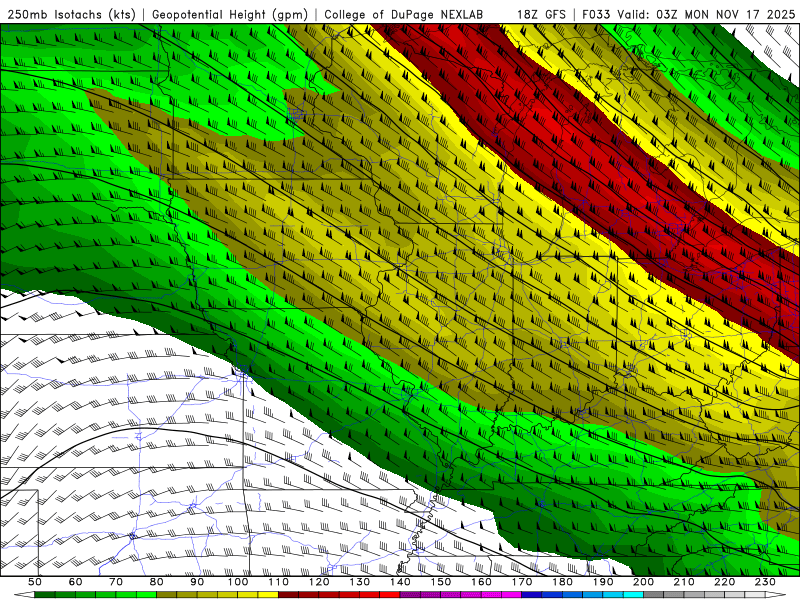
Task: Click the '160' value on the color scale
Action: 482,582
